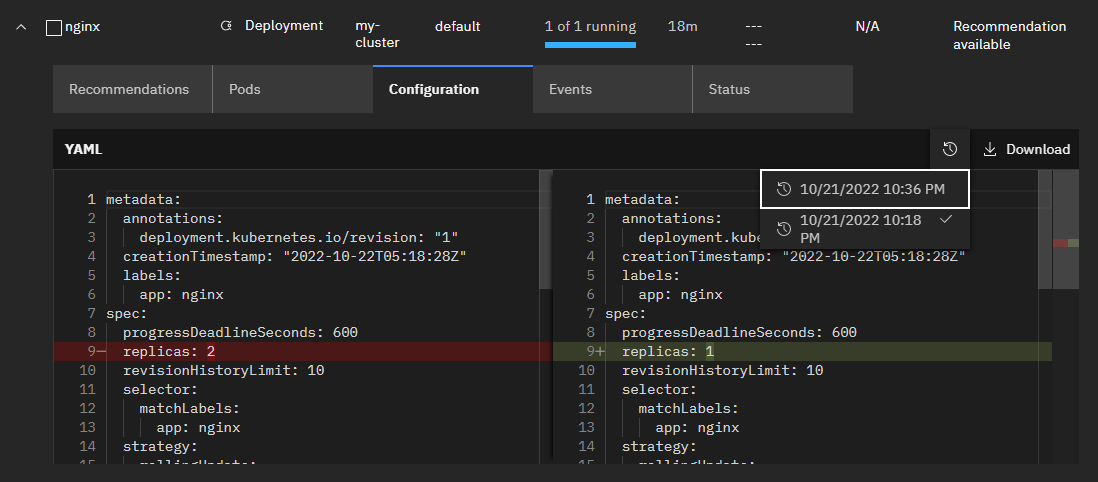
Task: Choose the 10/21/2022 10:36 PM revision
Action: tap(870, 189)
